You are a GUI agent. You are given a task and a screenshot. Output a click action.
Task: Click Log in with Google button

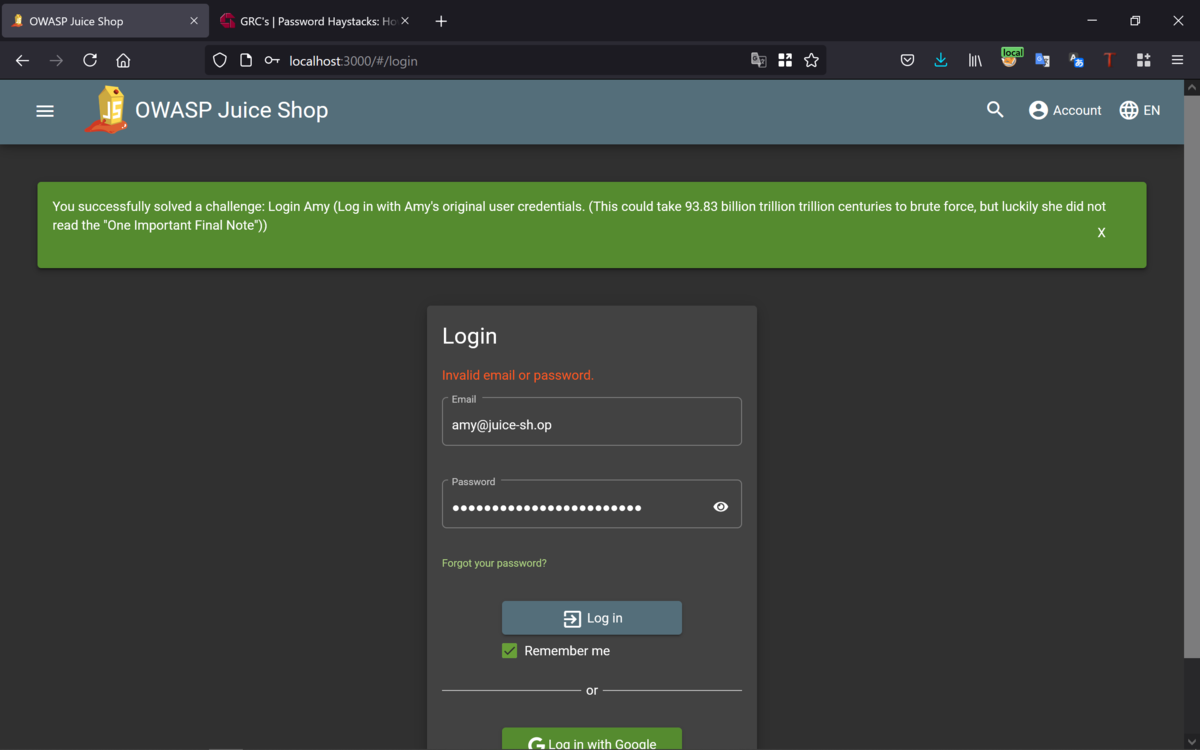point(592,739)
